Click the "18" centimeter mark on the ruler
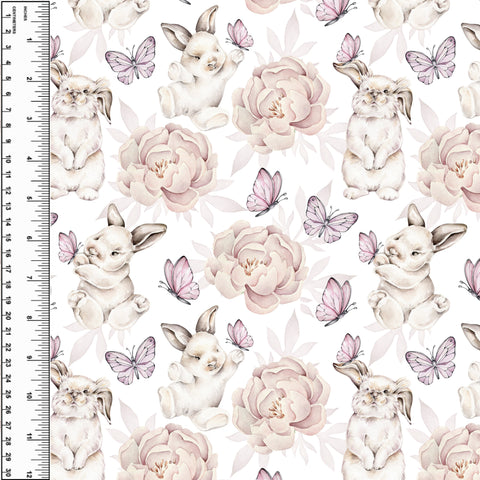 [x=8, y=285]
